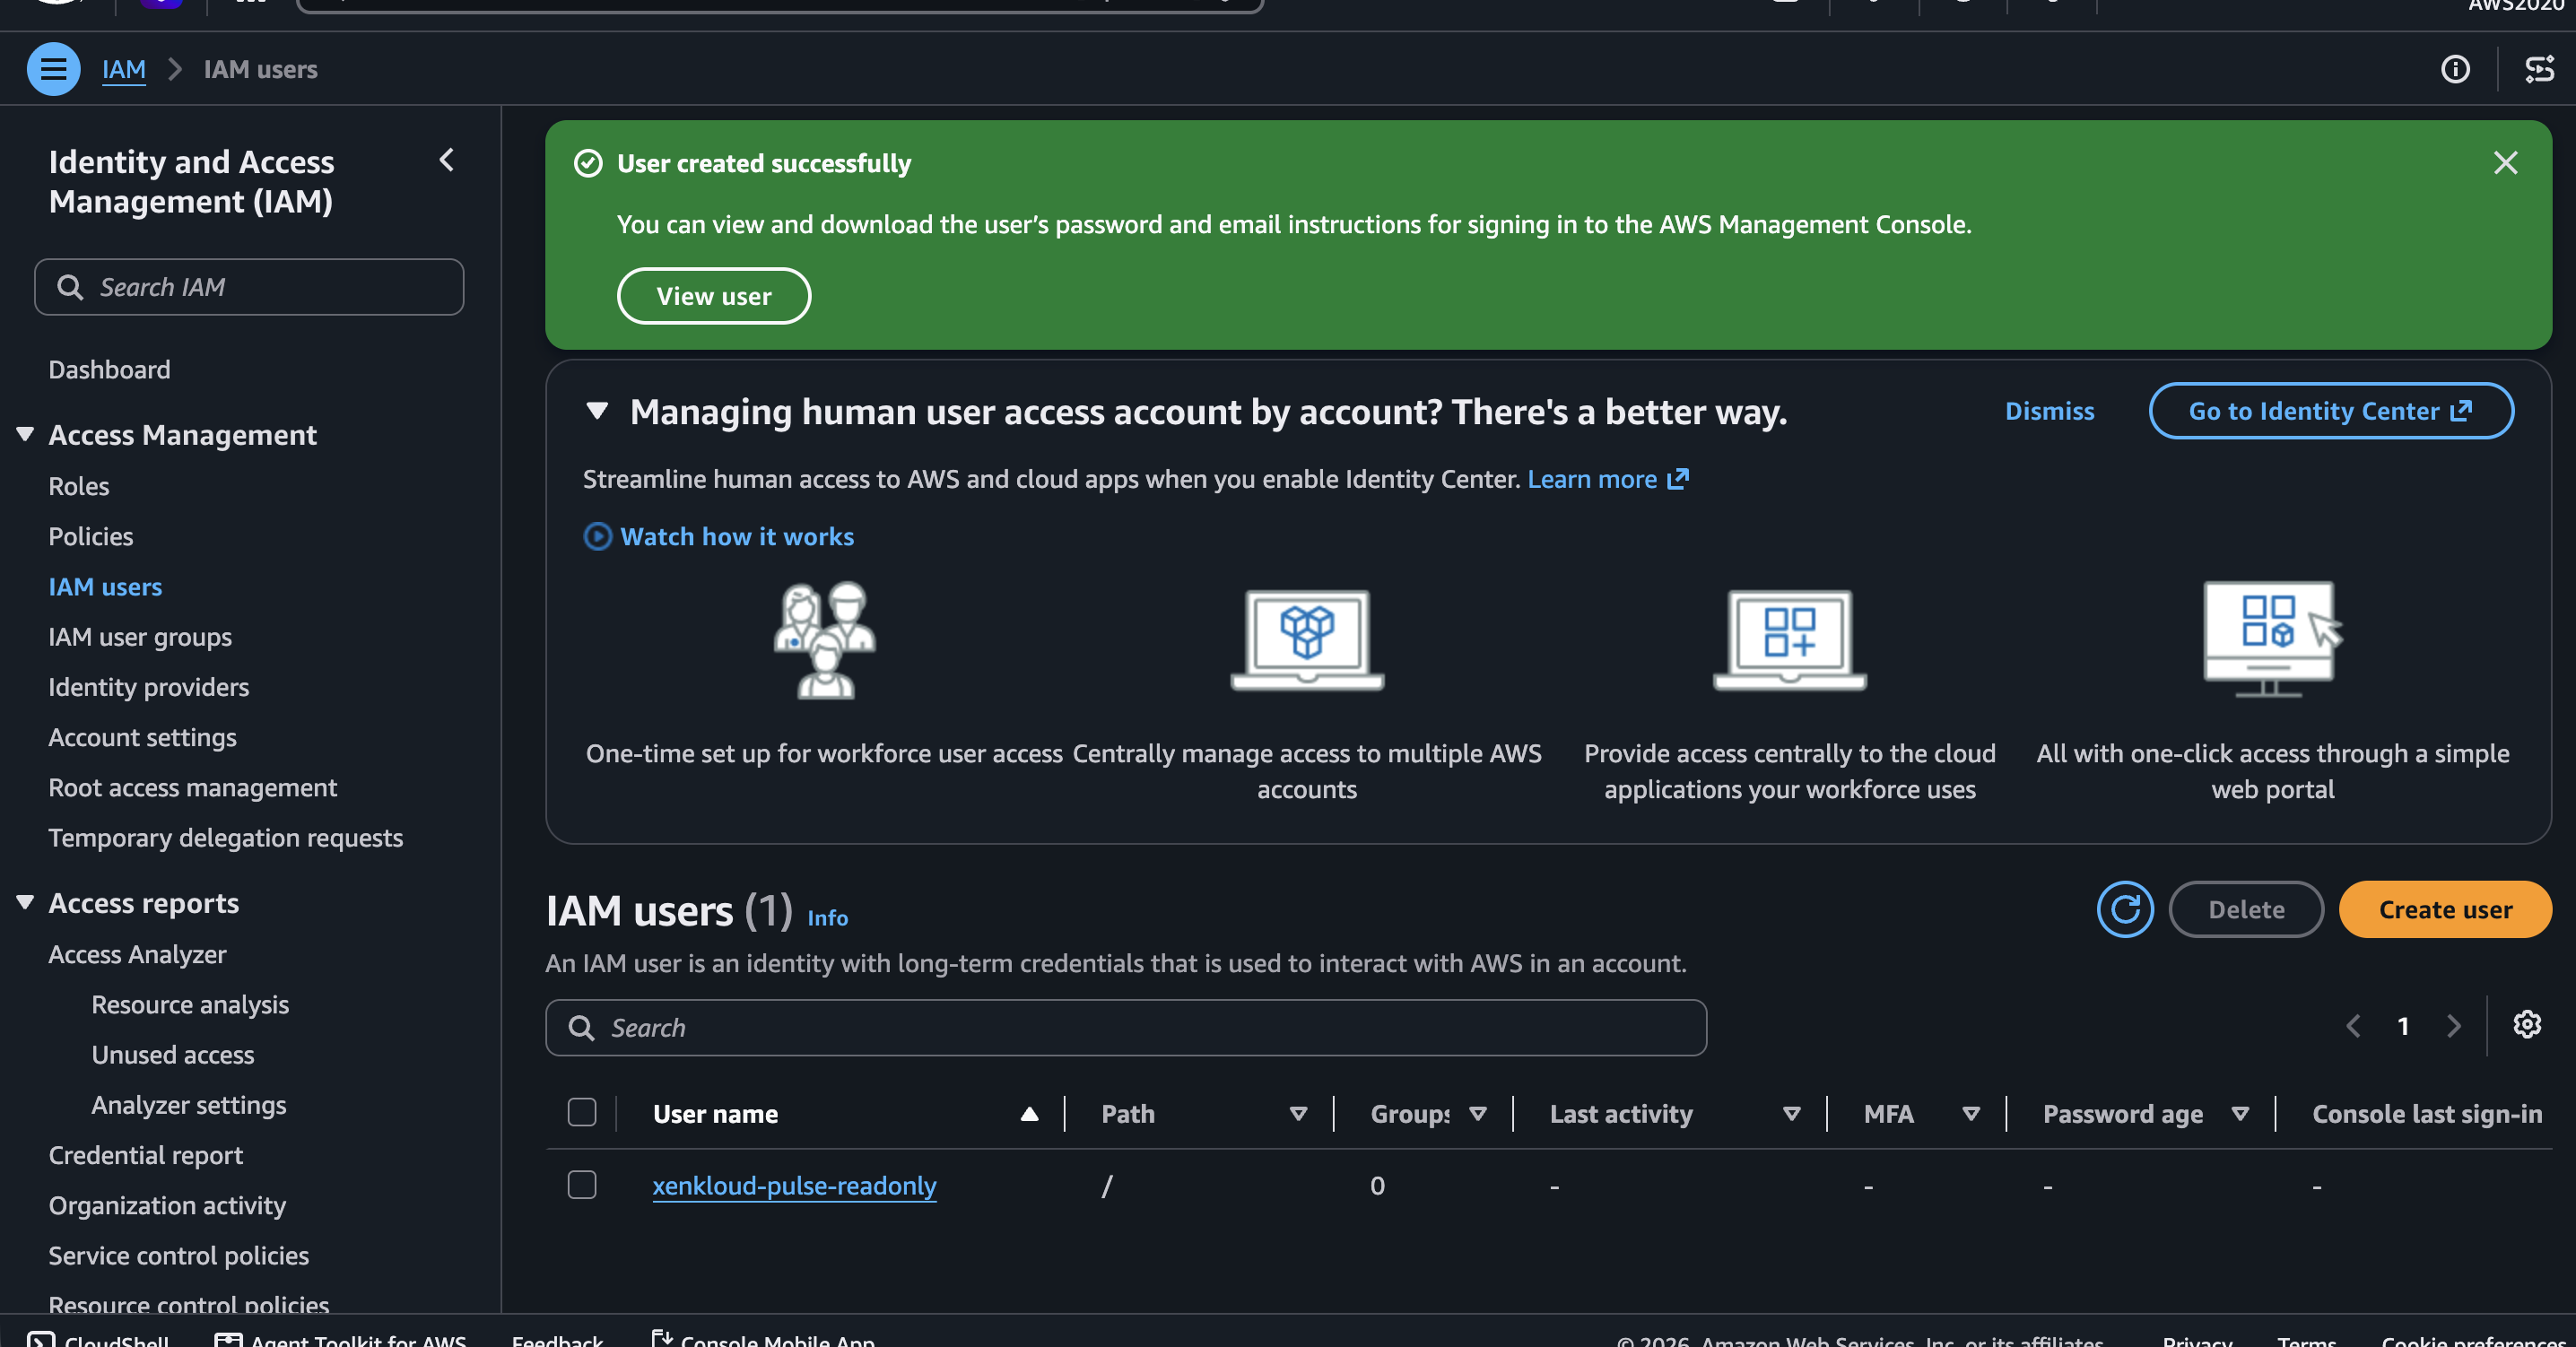Viewport: 2576px width, 1347px height.
Task: Click Go to Identity Center button
Action: pos(2331,411)
